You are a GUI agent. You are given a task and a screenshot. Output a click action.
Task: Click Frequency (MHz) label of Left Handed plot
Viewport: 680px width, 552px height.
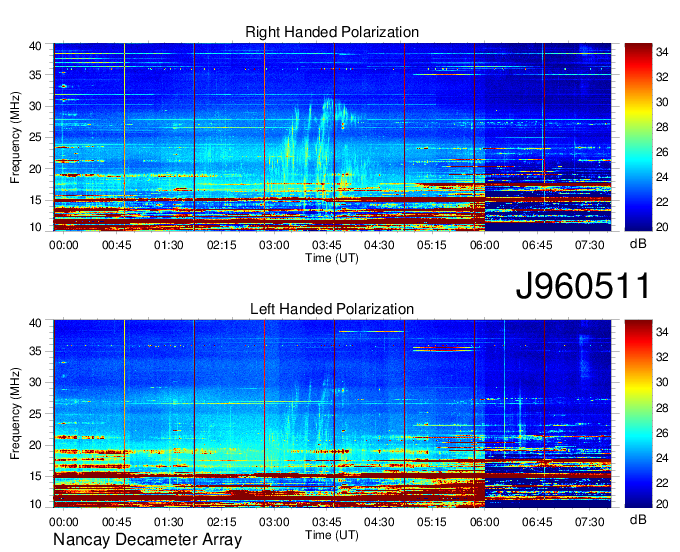click(15, 414)
